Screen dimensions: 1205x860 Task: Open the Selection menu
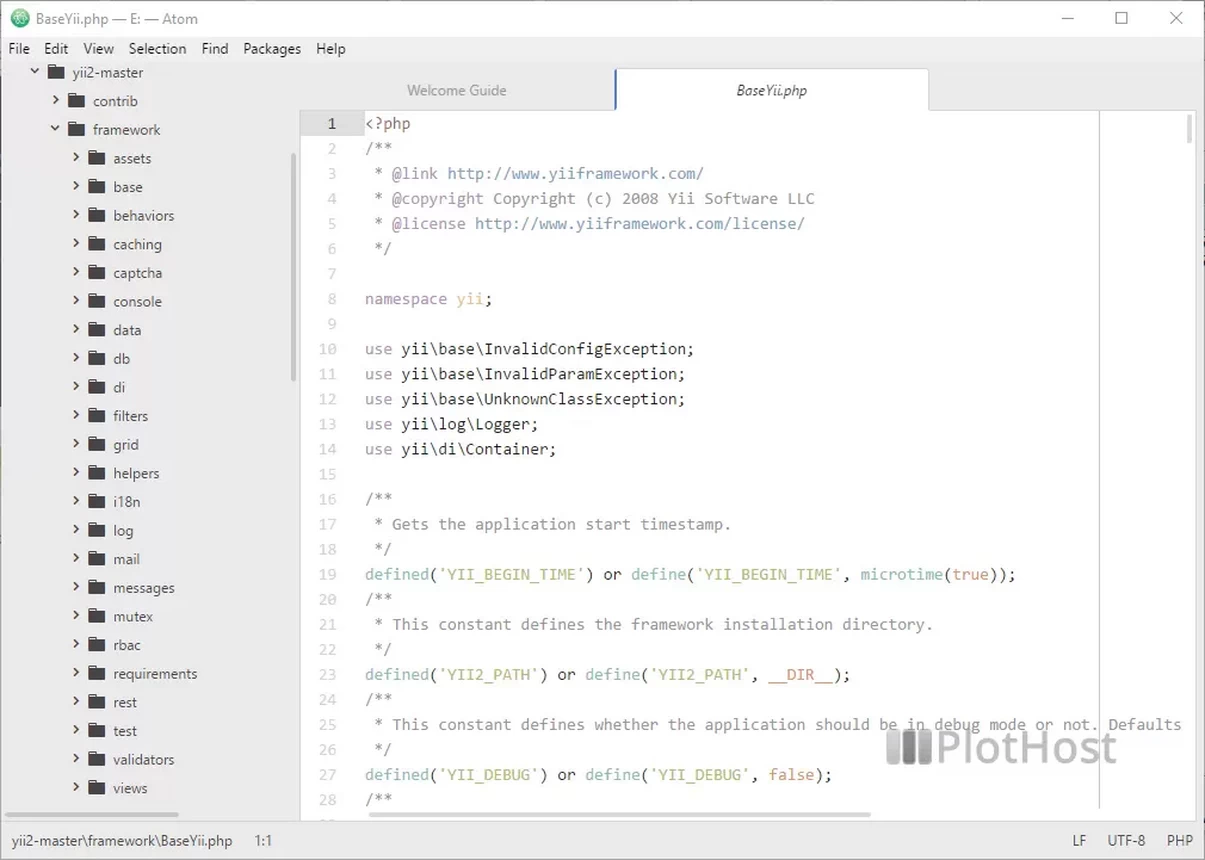(x=157, y=48)
